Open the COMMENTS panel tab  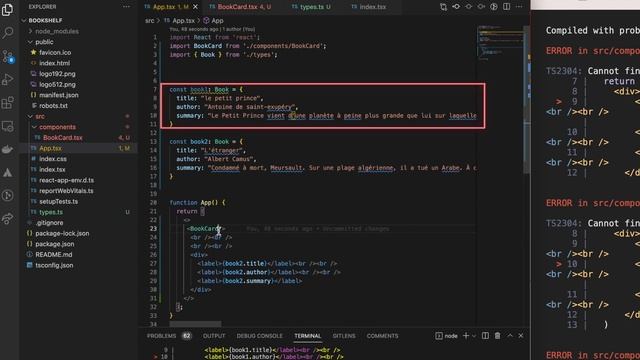tap(382, 336)
